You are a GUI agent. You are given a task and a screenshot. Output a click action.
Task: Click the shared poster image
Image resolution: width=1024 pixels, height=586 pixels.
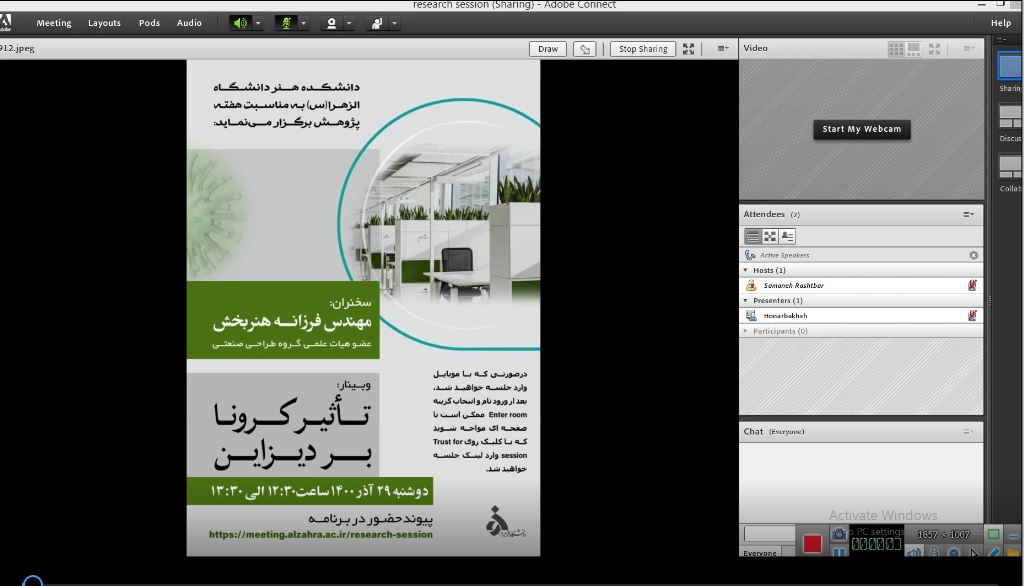click(x=363, y=308)
